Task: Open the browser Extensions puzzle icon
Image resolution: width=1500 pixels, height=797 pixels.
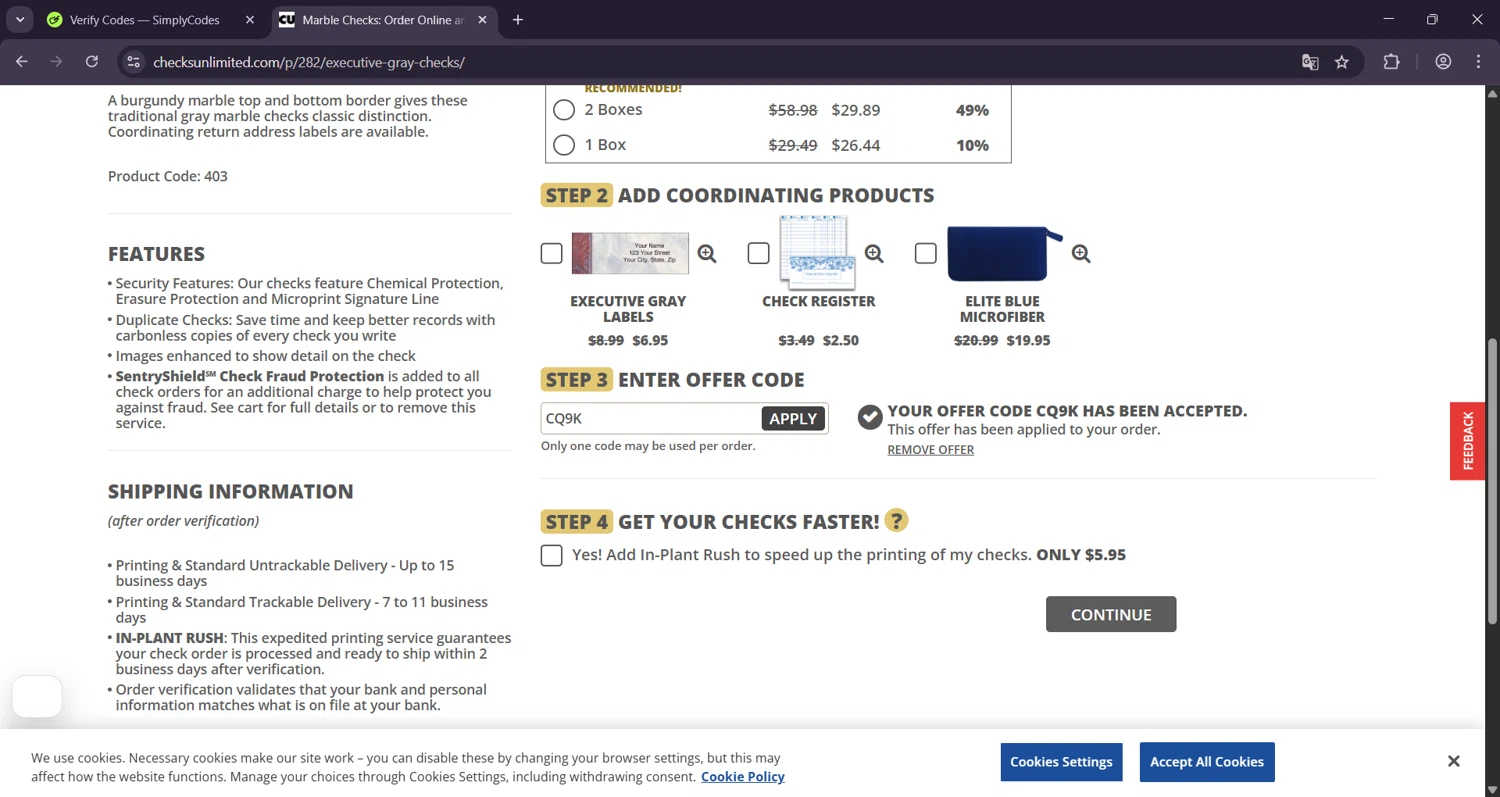Action: point(1391,62)
